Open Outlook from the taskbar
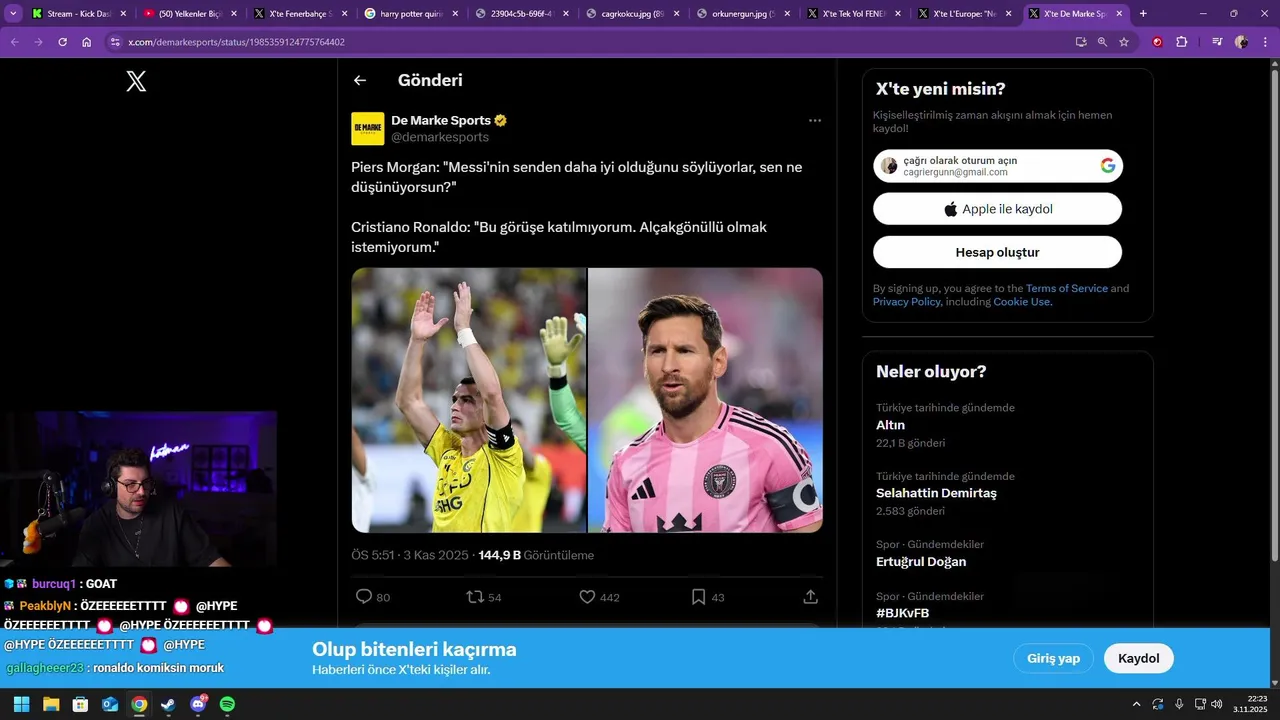Image resolution: width=1280 pixels, height=720 pixels. click(x=110, y=704)
